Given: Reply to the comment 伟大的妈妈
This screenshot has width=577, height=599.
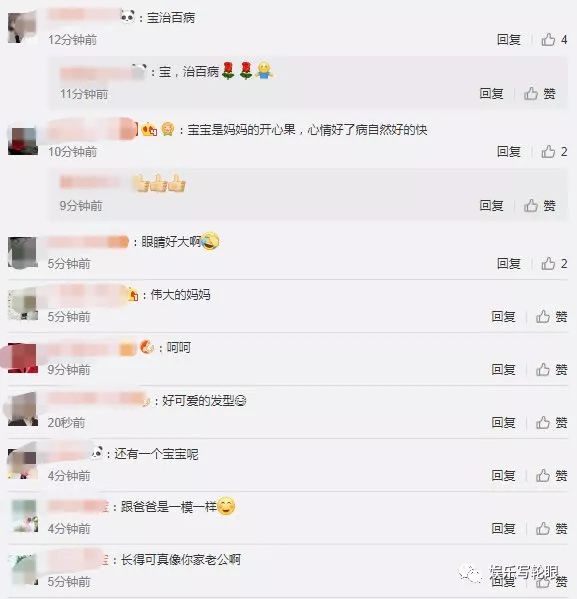Looking at the screenshot, I should [503, 316].
